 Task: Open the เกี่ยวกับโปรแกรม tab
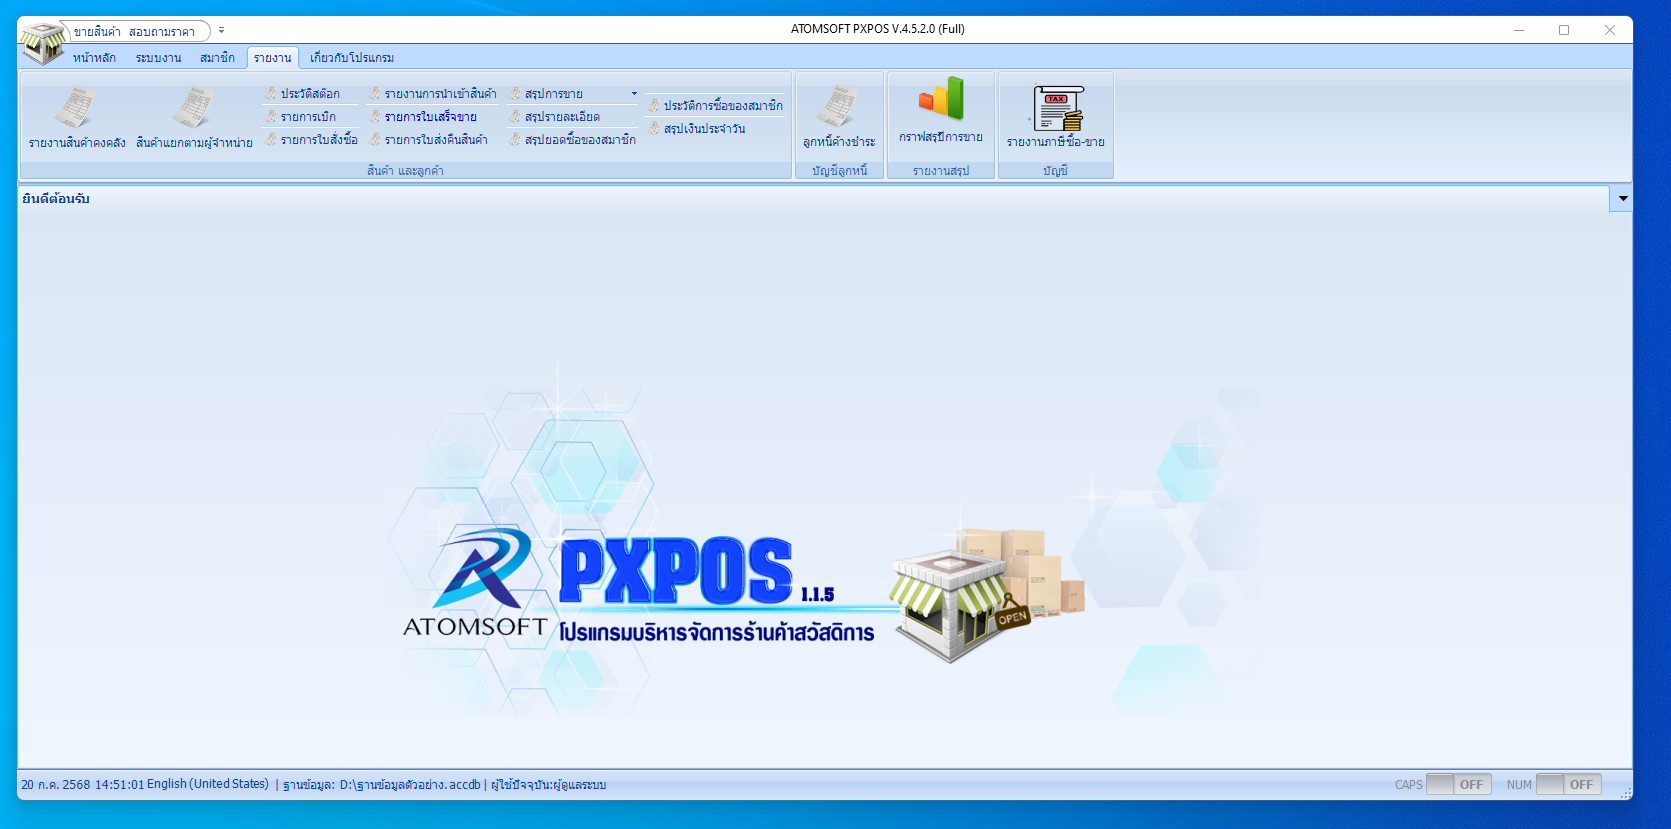[351, 58]
